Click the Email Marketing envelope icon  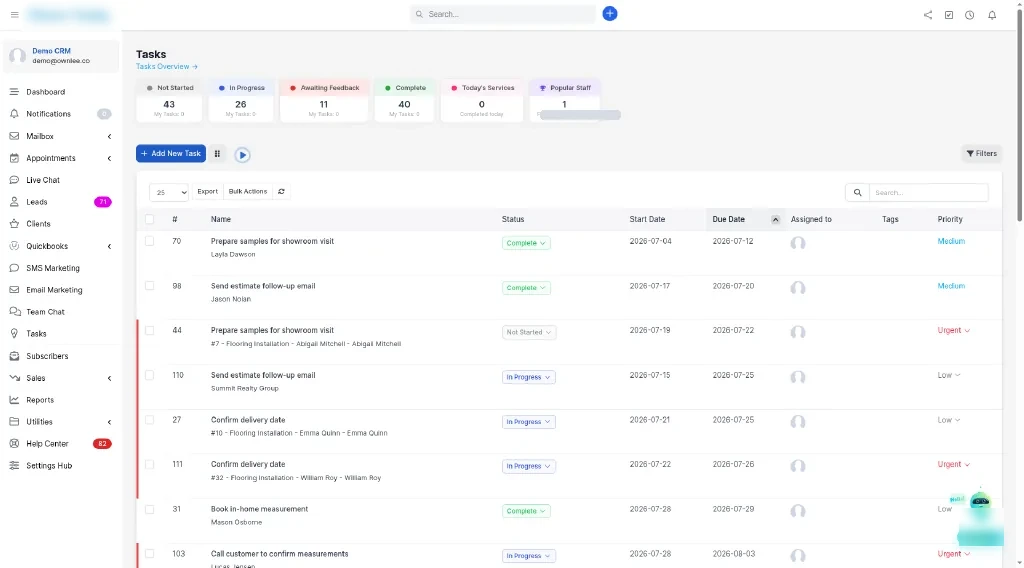pyautogui.click(x=14, y=290)
